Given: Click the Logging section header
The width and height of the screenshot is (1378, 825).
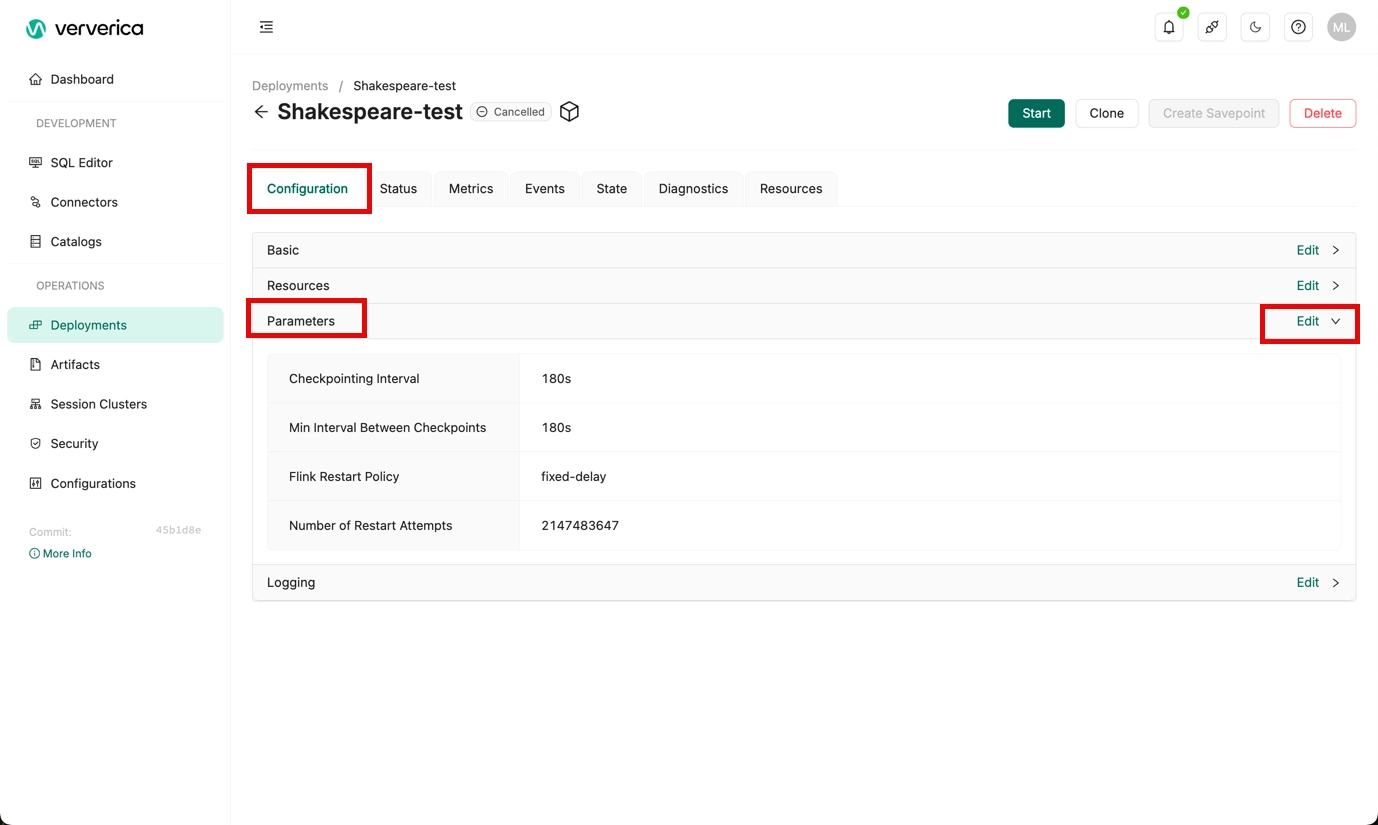Looking at the screenshot, I should tap(804, 582).
